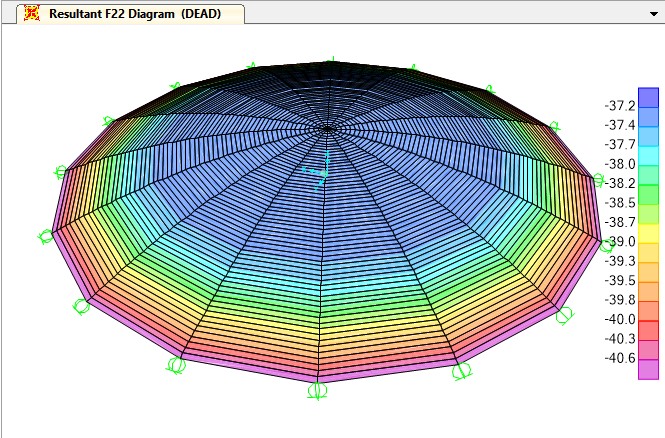Viewport: 665px width, 438px height.
Task: Click the -37.7 legend value
Action: click(x=620, y=145)
